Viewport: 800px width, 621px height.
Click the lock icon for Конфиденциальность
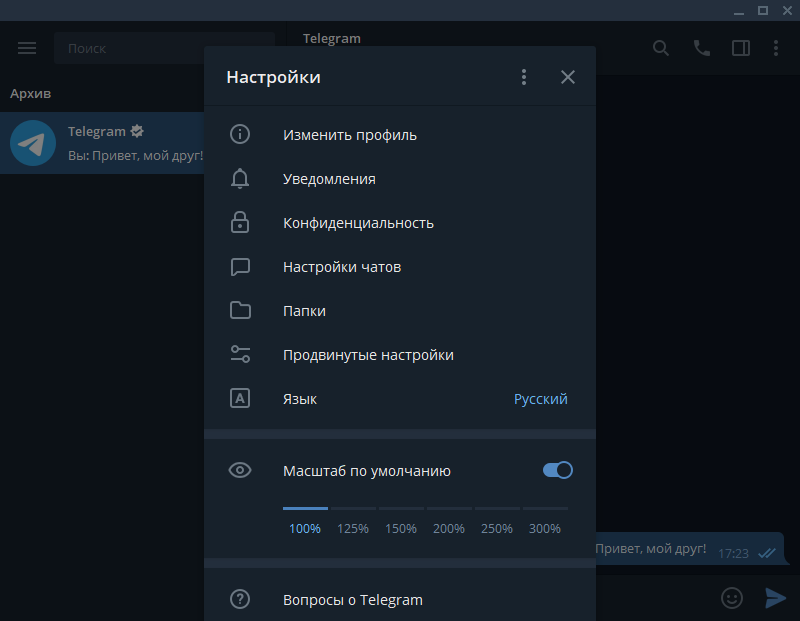click(x=240, y=222)
